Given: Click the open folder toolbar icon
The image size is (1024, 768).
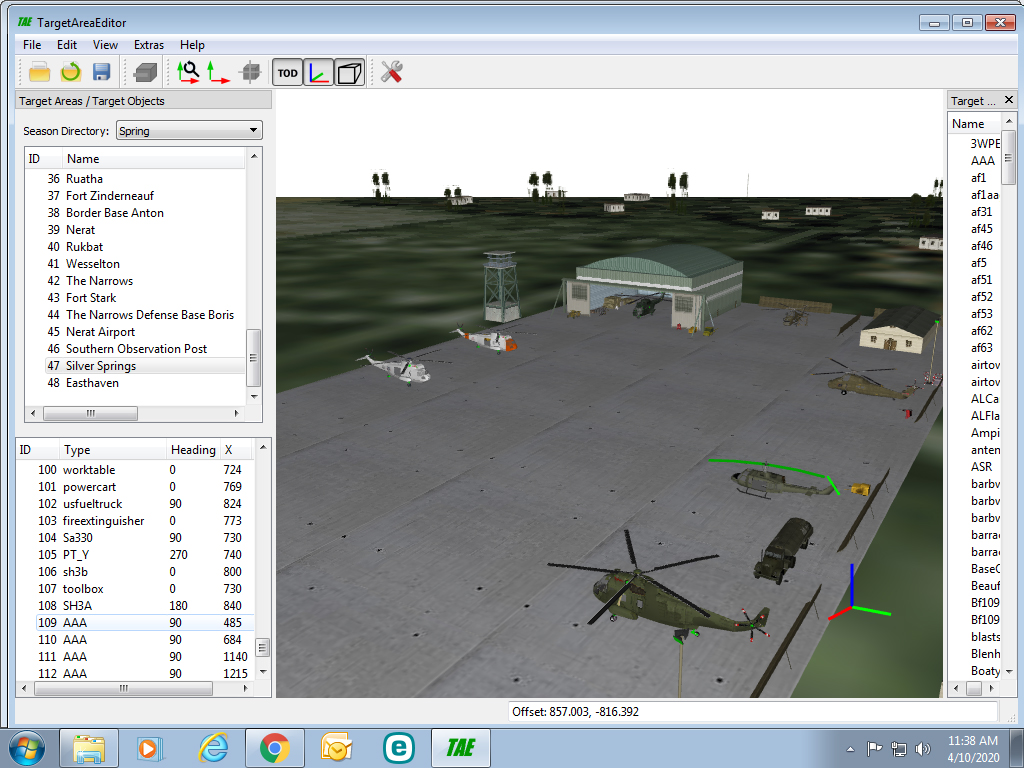Looking at the screenshot, I should pyautogui.click(x=39, y=72).
